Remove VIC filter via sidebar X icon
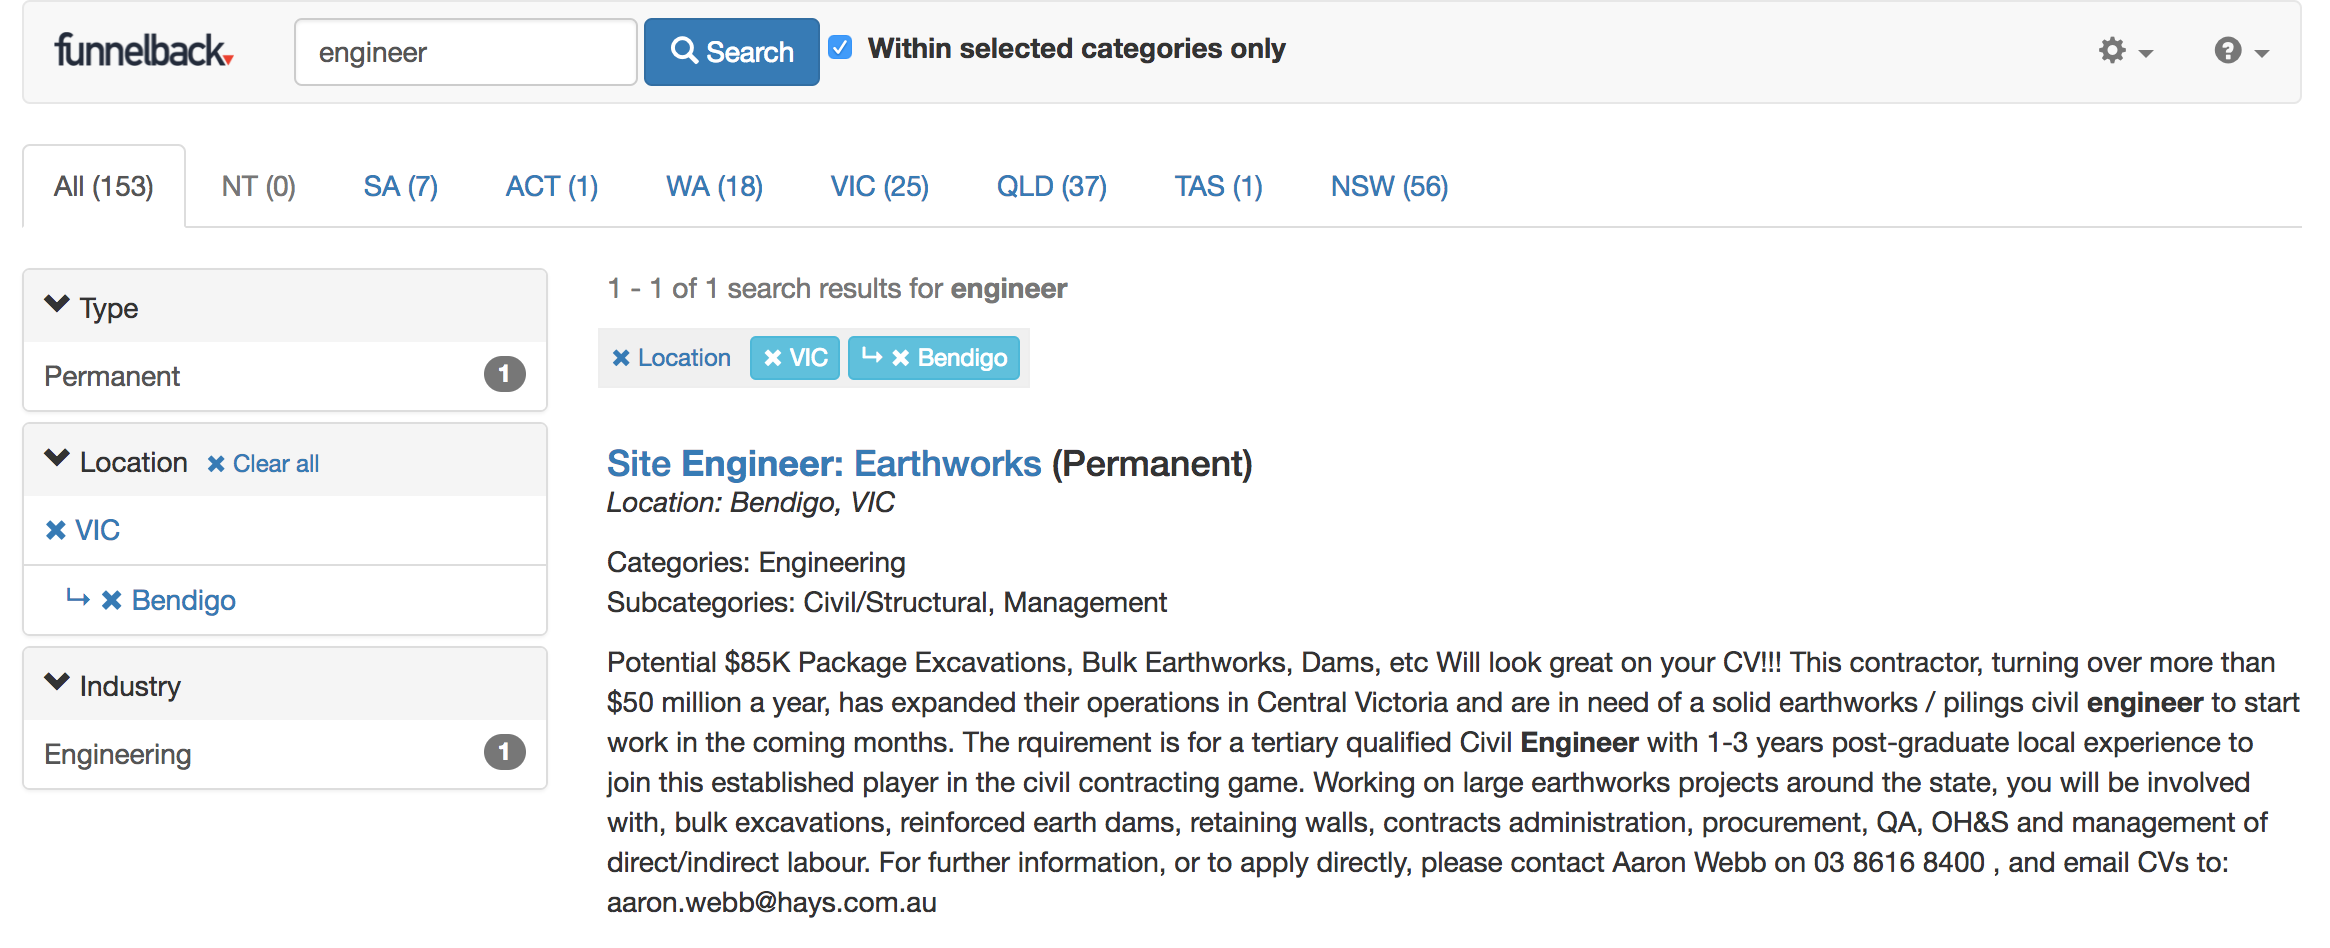2330x948 pixels. point(56,531)
